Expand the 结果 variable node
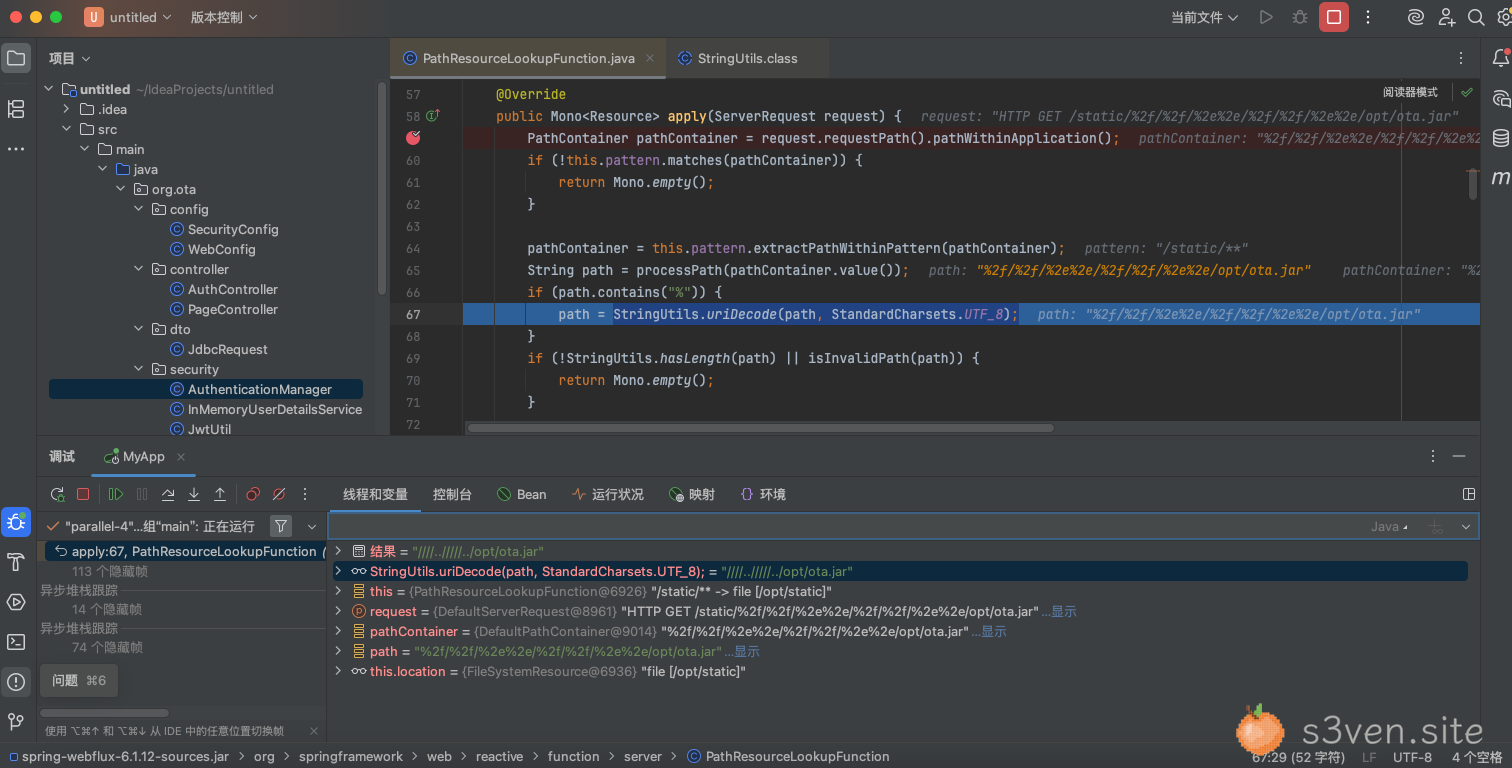 click(339, 551)
